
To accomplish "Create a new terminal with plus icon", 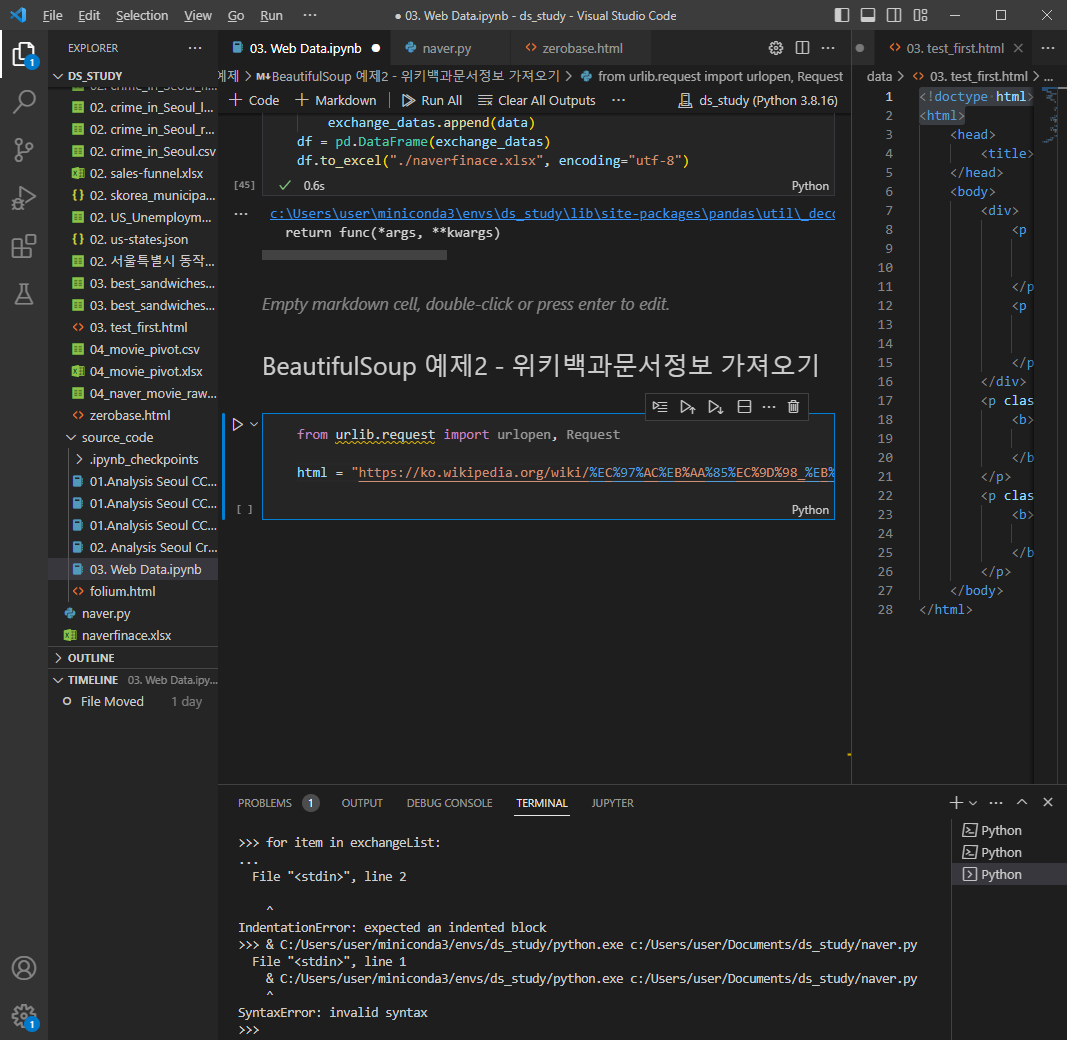I will 956,803.
